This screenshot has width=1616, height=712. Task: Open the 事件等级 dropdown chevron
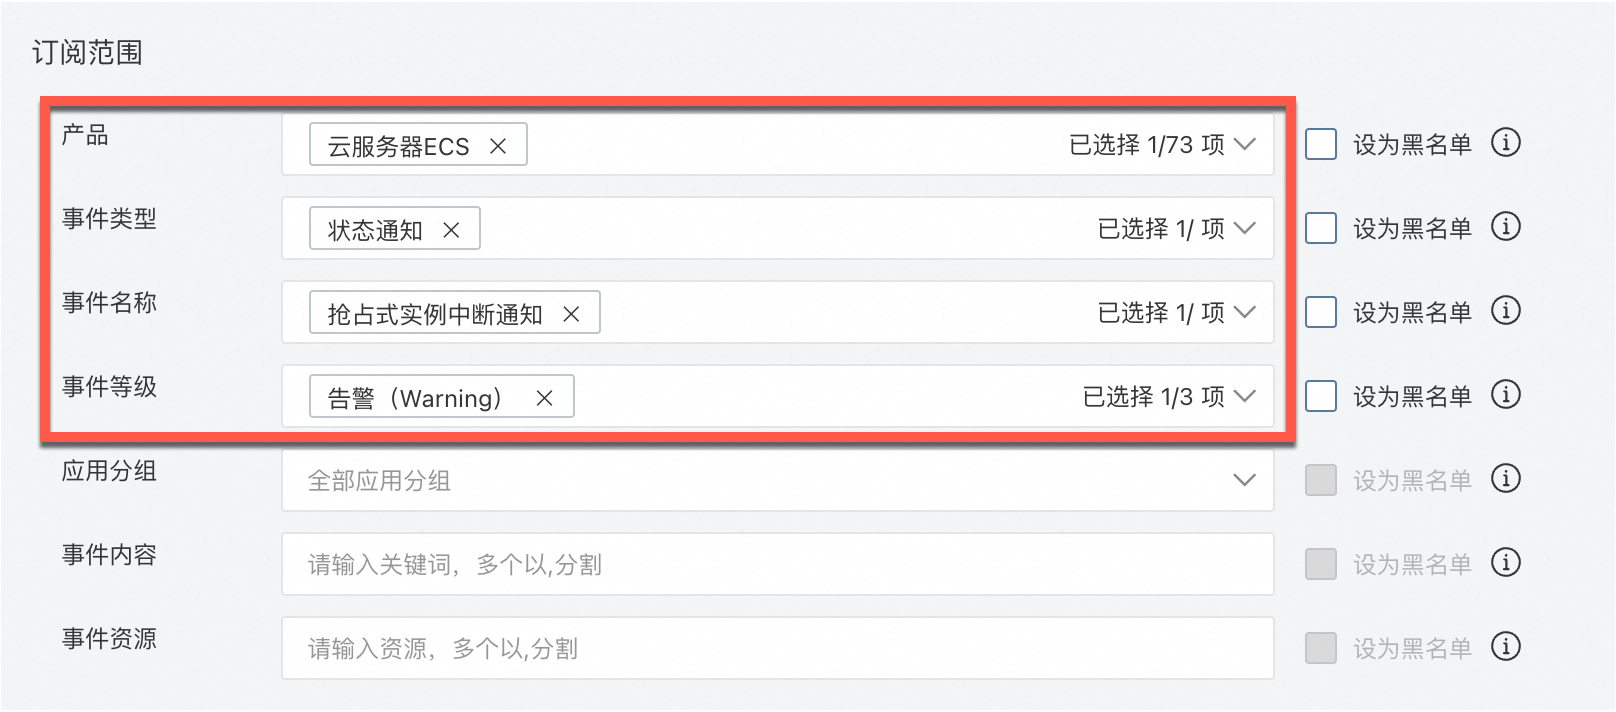click(x=1244, y=397)
